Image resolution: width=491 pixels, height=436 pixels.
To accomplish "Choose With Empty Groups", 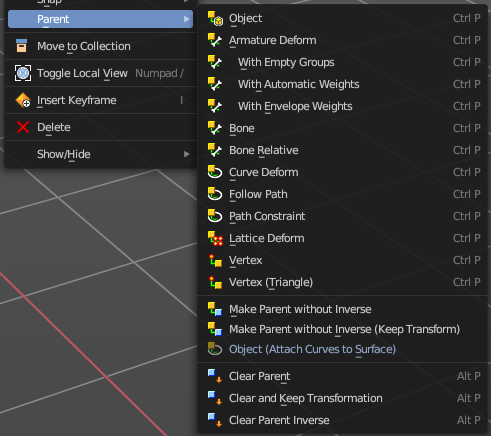I will click(x=343, y=62).
